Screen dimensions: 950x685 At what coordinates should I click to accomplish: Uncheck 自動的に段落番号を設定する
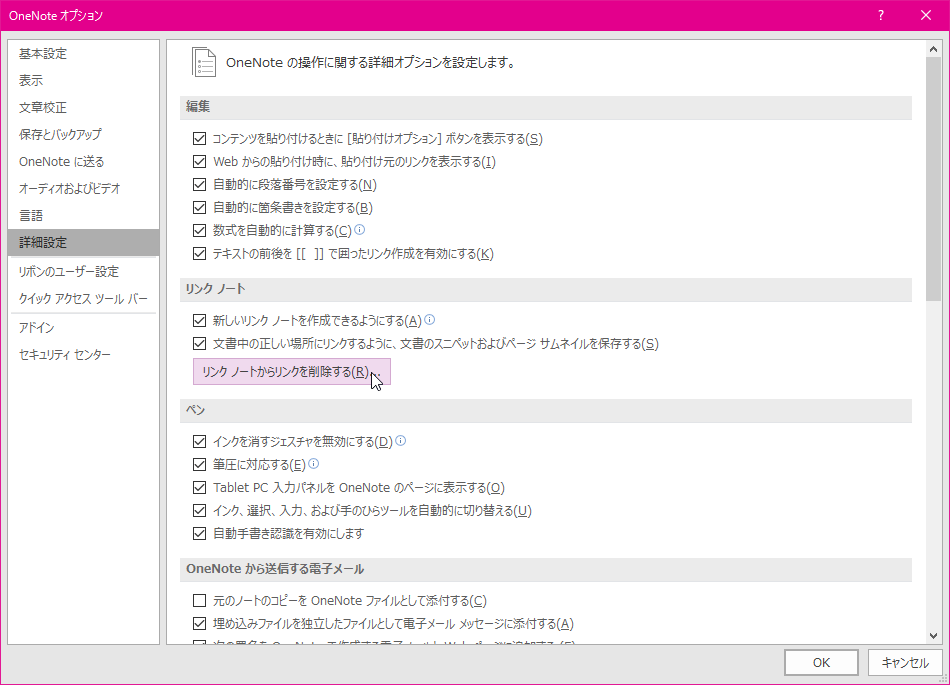coord(199,185)
